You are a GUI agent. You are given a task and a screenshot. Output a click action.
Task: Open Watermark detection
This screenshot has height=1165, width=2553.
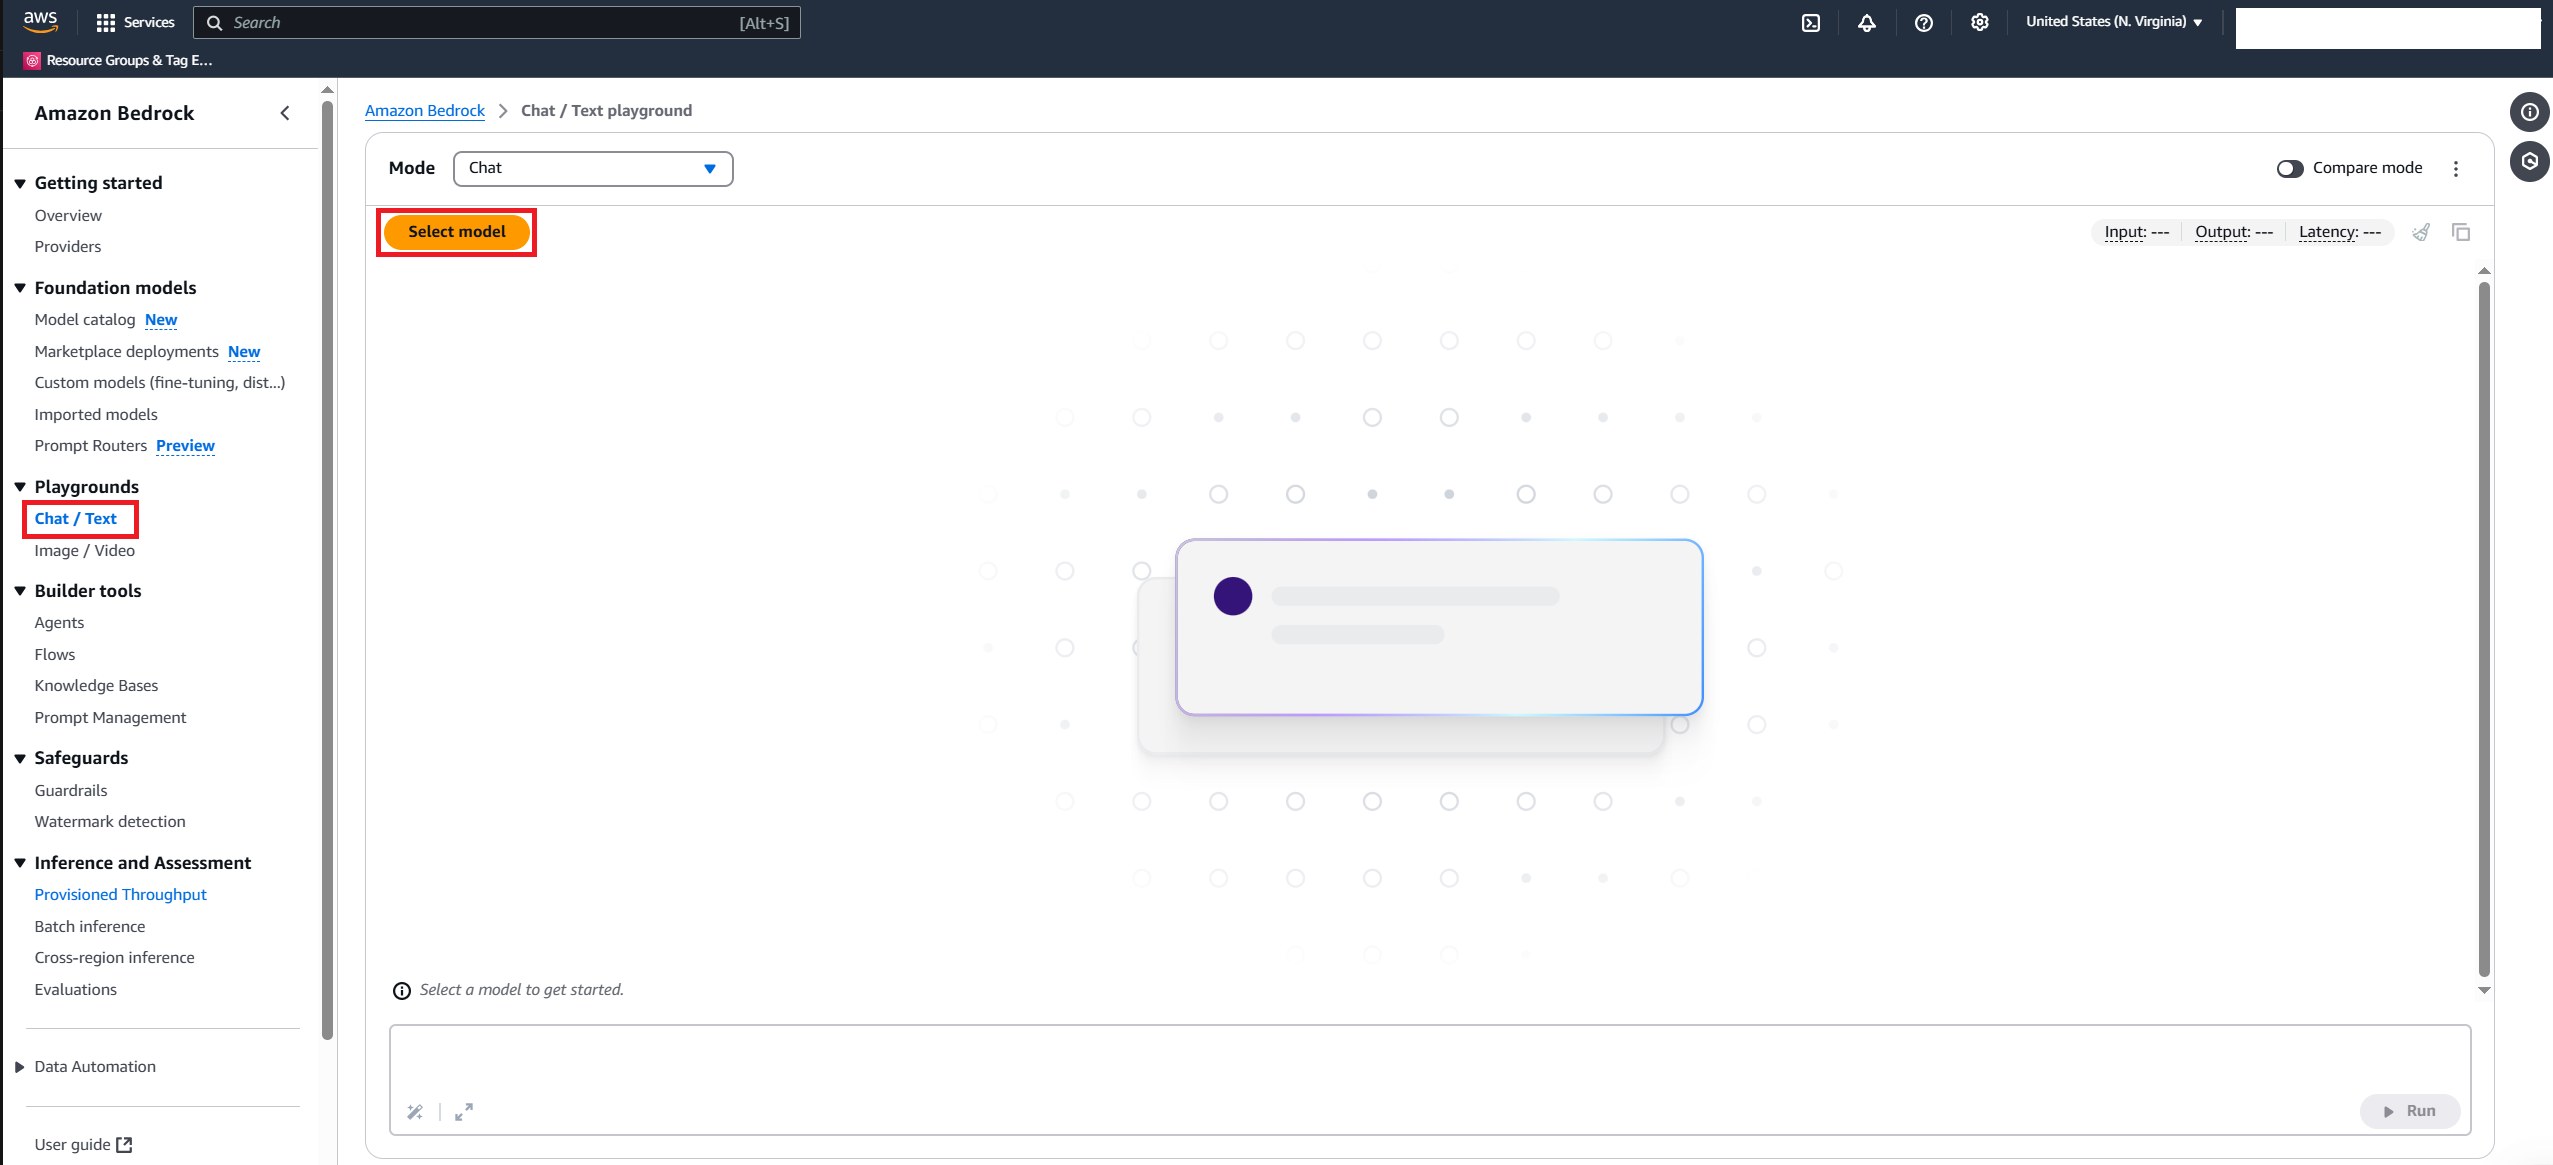pos(110,821)
